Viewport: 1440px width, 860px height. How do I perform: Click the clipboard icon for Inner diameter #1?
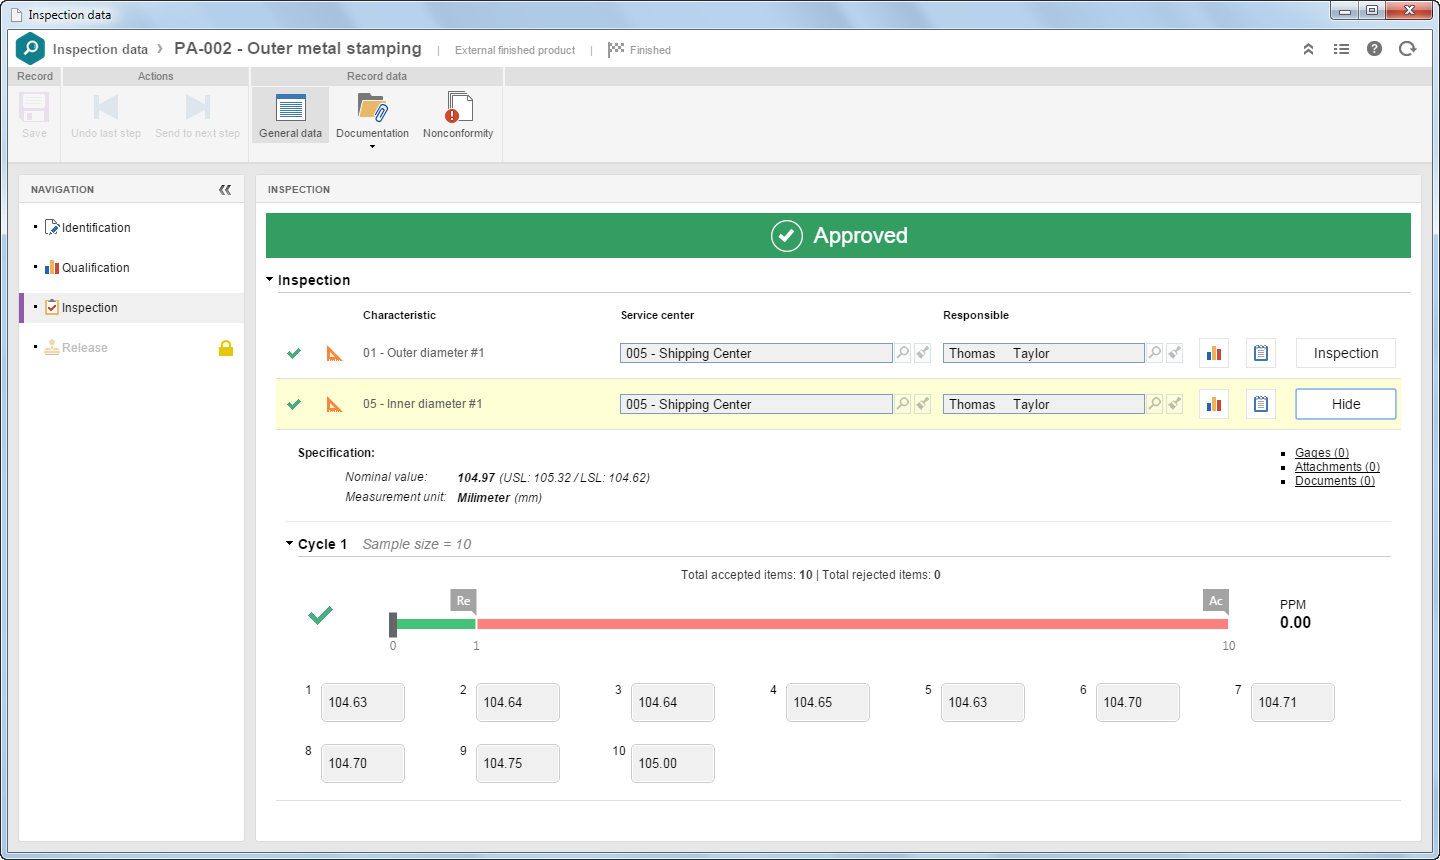pos(1261,404)
